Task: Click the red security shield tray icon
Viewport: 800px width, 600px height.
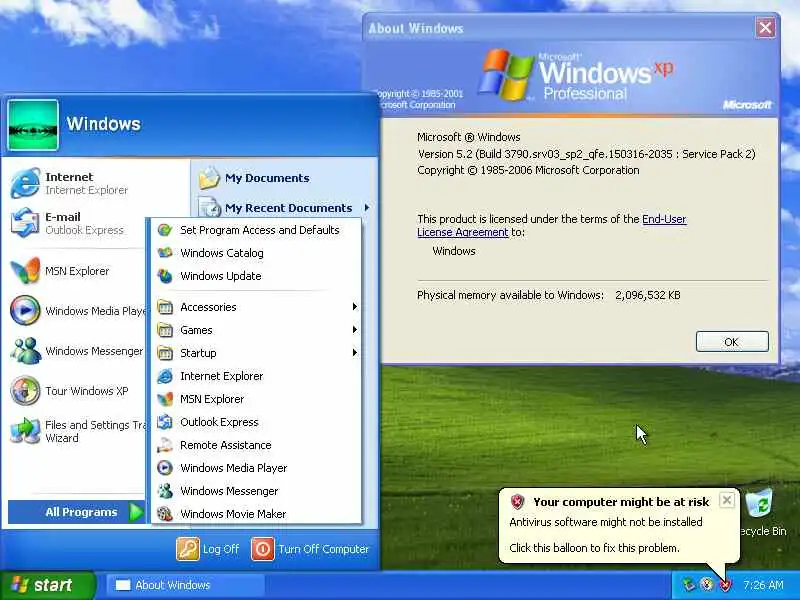Action: [x=725, y=585]
